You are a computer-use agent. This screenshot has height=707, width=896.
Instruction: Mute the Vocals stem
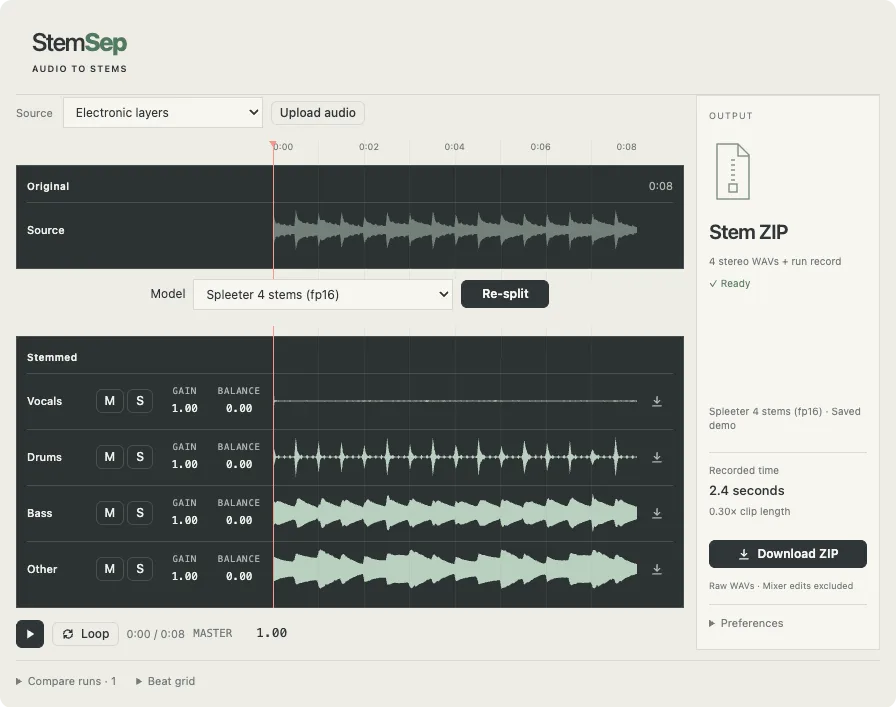tap(110, 401)
